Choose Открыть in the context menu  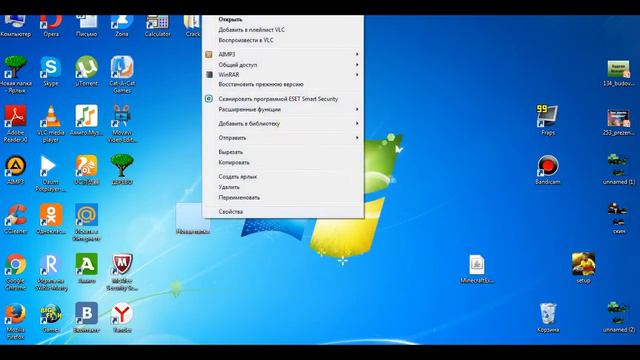282,19
